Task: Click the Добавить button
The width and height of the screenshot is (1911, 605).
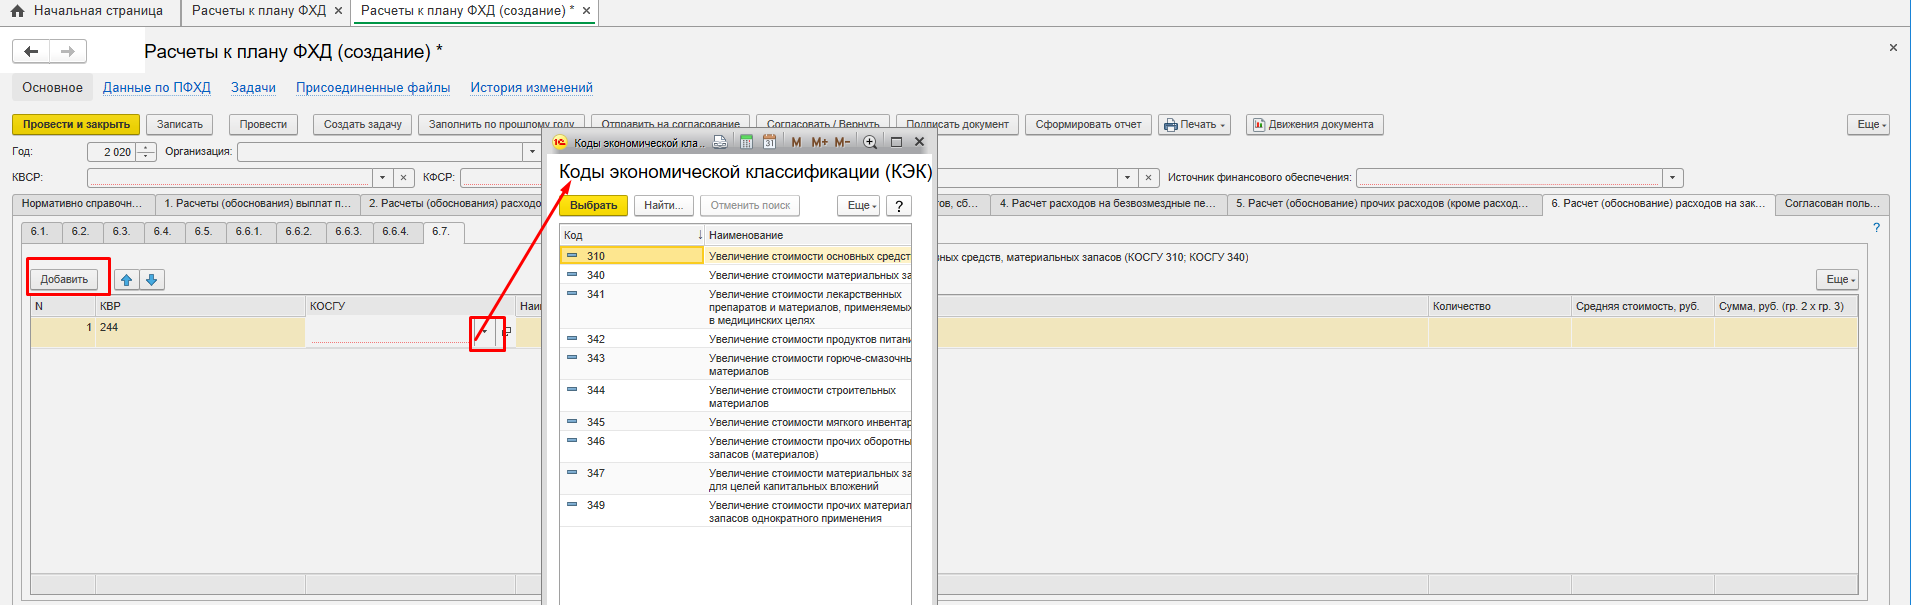Action: tap(64, 280)
